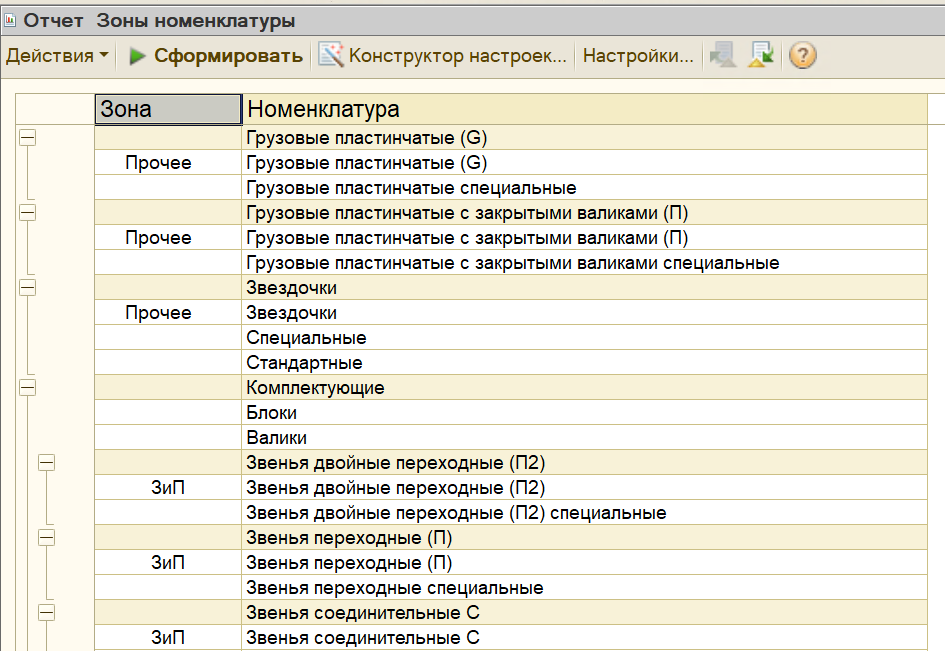
Task: Click ЗиП cell beside Звенья соединительные С
Action: [168, 638]
